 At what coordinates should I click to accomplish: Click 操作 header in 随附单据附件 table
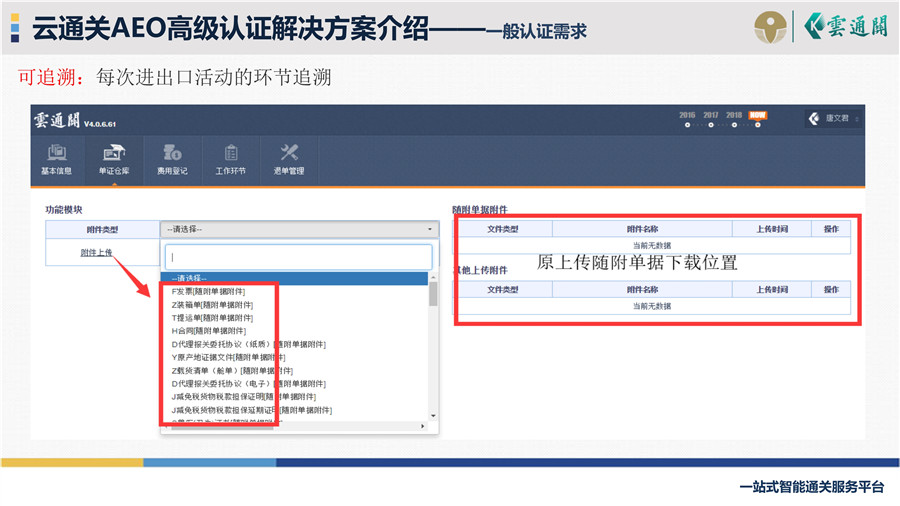pyautogui.click(x=831, y=229)
